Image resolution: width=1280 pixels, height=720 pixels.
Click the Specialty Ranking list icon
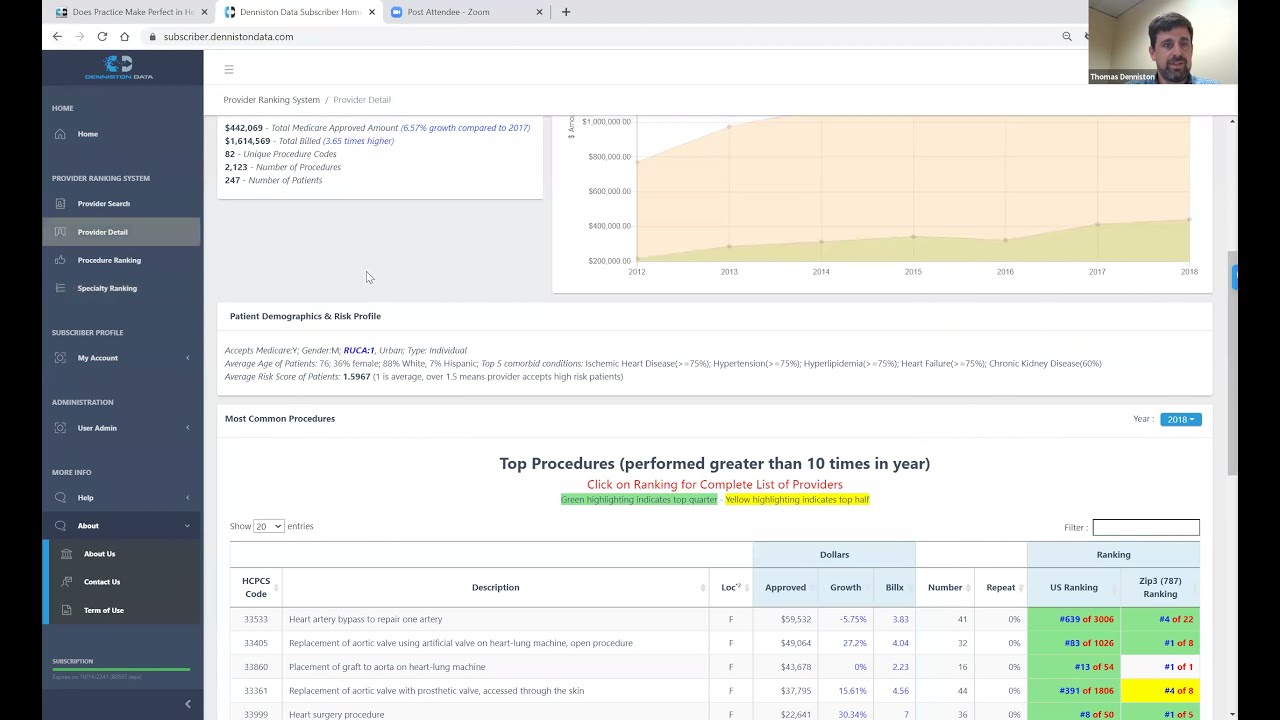pyautogui.click(x=60, y=288)
